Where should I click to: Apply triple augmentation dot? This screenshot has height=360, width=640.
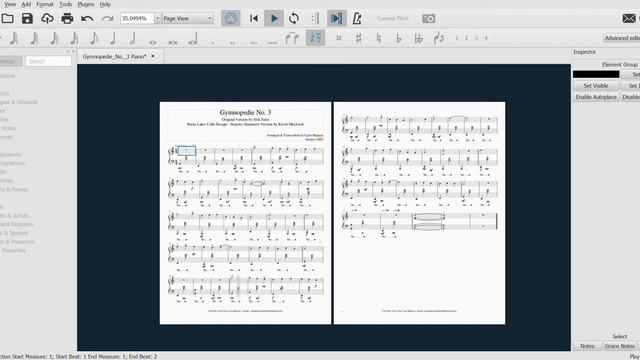(x=253, y=42)
